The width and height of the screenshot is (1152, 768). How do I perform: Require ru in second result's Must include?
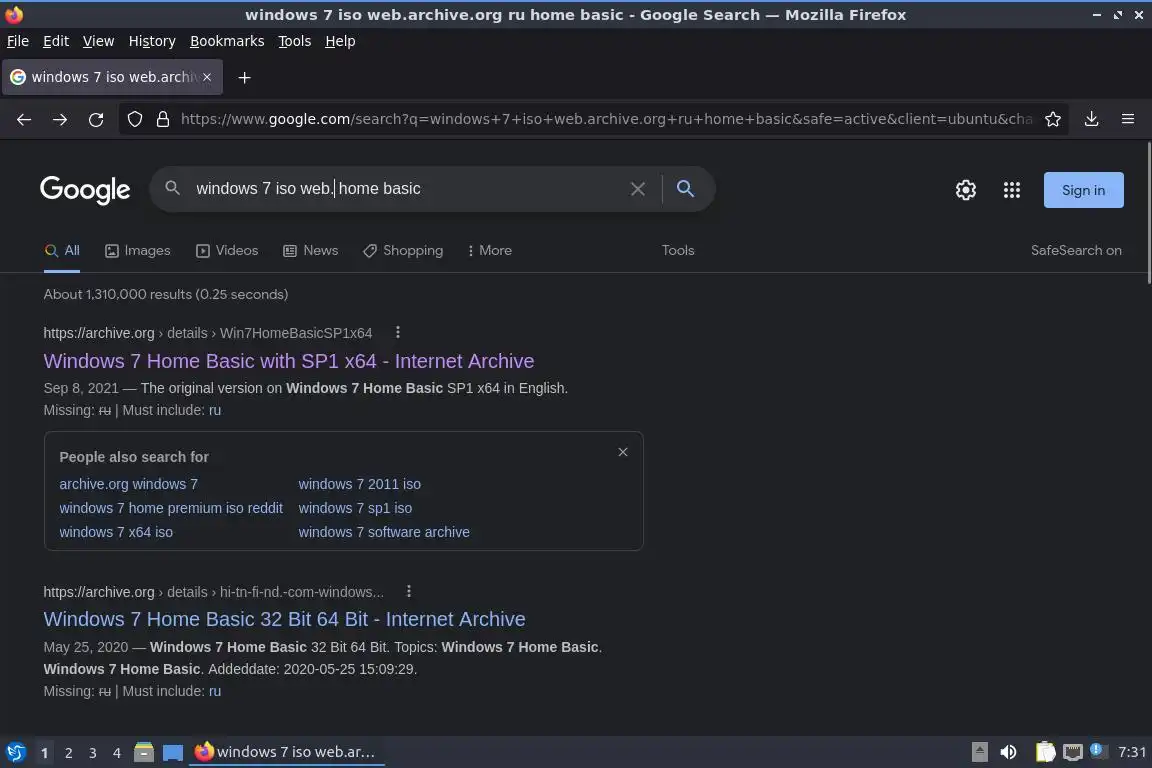point(215,691)
